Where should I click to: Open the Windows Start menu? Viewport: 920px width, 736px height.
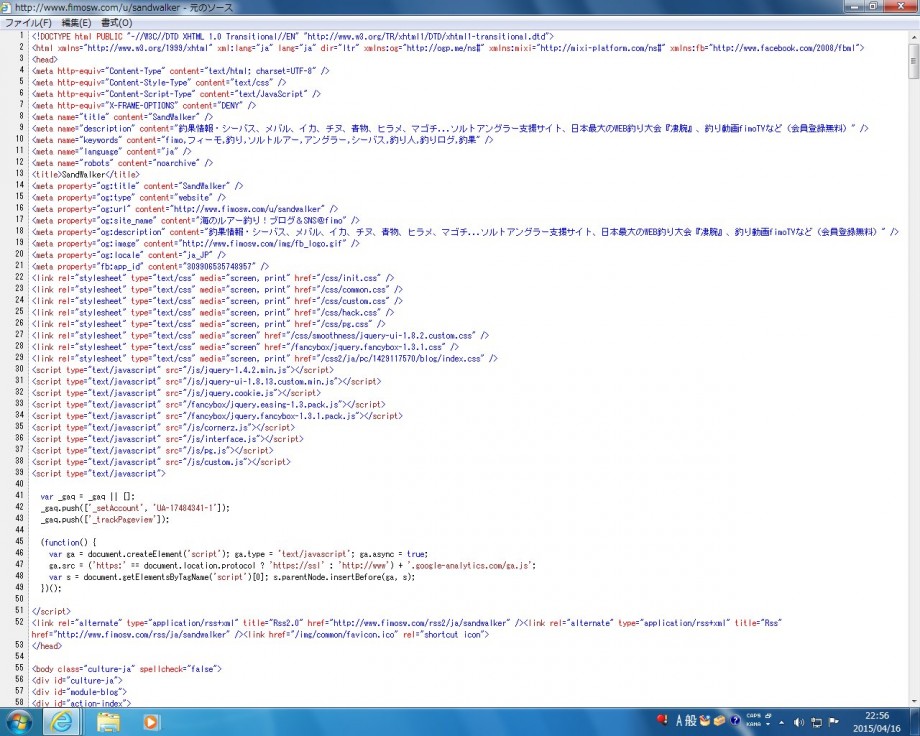pyautogui.click(x=19, y=721)
